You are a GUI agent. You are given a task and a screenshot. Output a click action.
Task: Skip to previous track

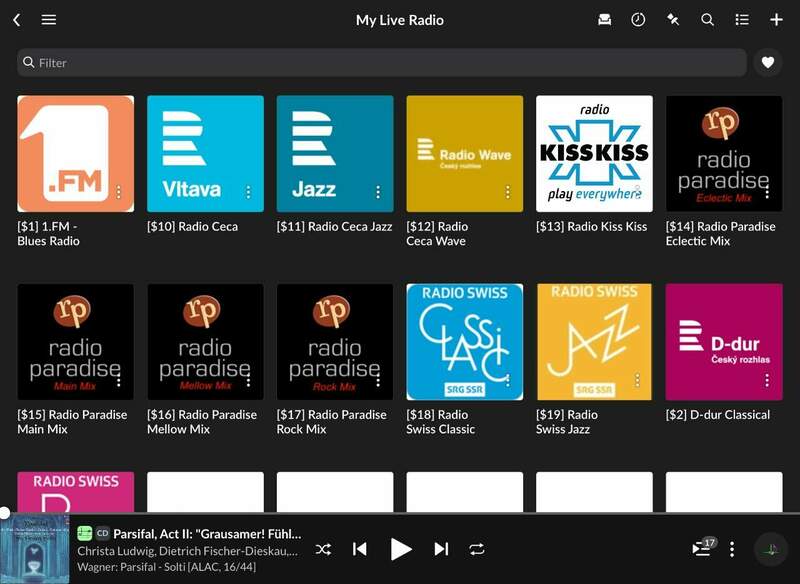(x=360, y=549)
